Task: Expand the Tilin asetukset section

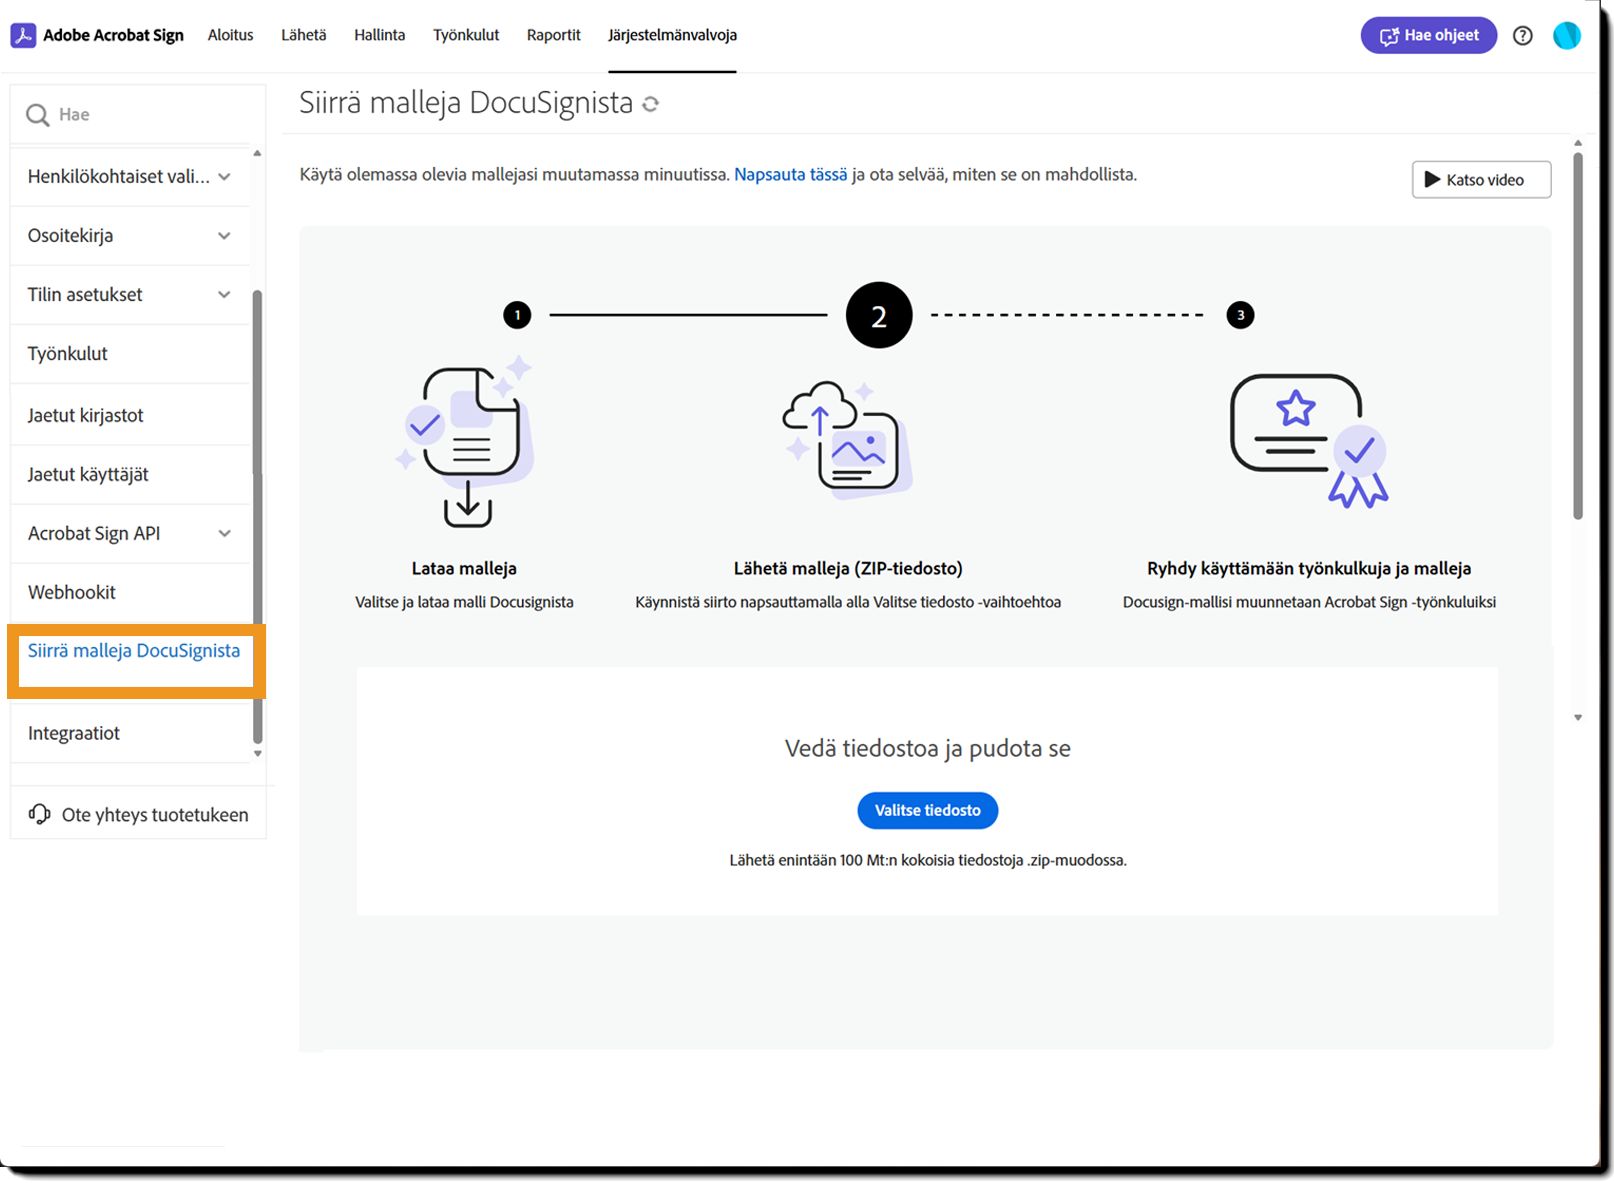Action: click(224, 295)
